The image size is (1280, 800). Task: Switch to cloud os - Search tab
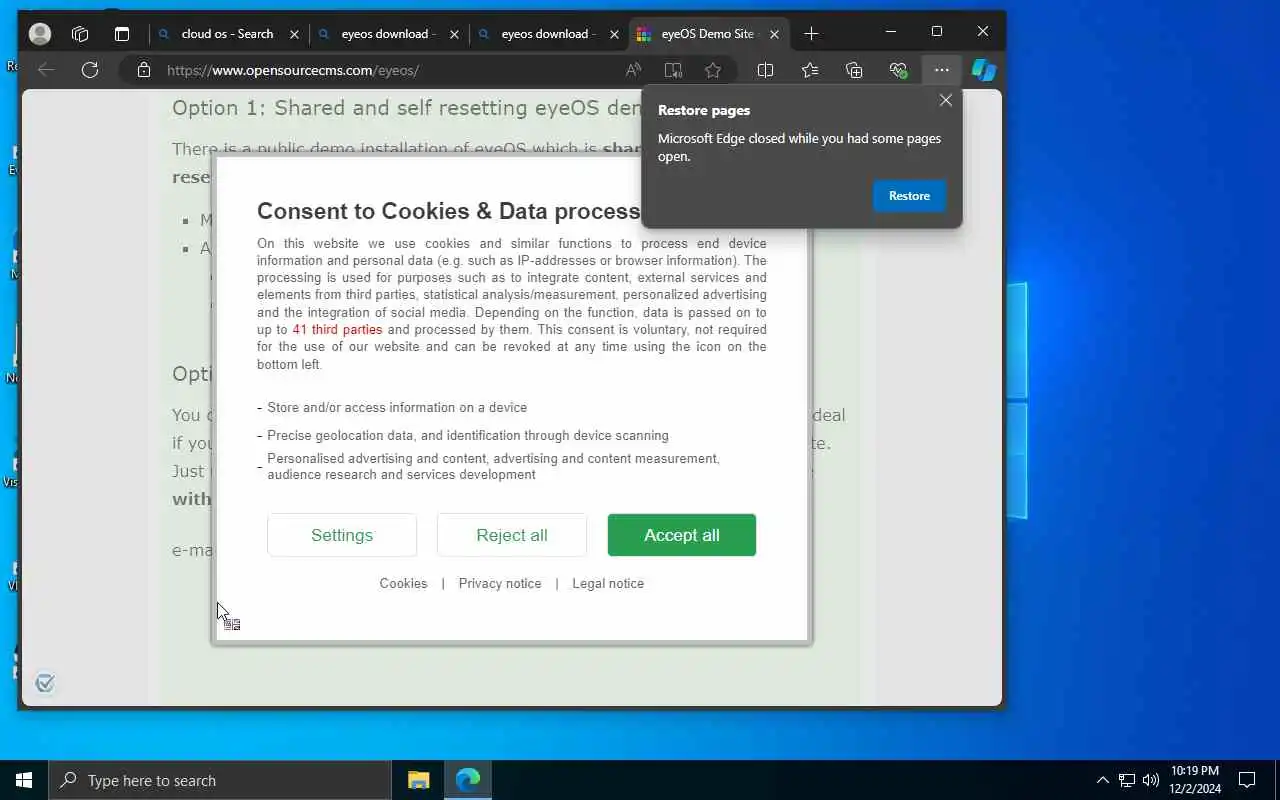pyautogui.click(x=228, y=34)
